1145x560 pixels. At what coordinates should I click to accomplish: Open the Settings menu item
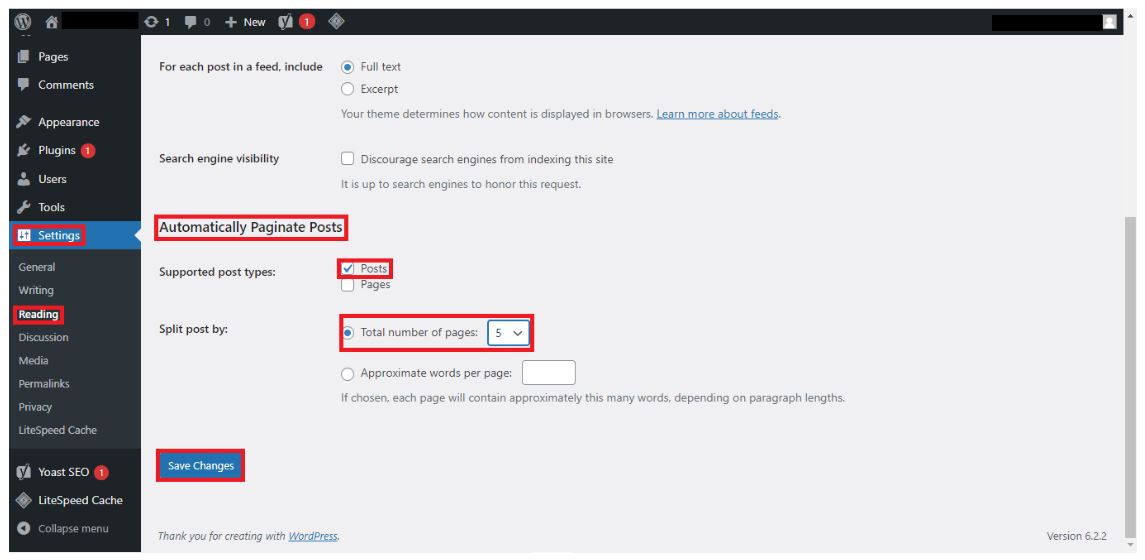coord(74,235)
